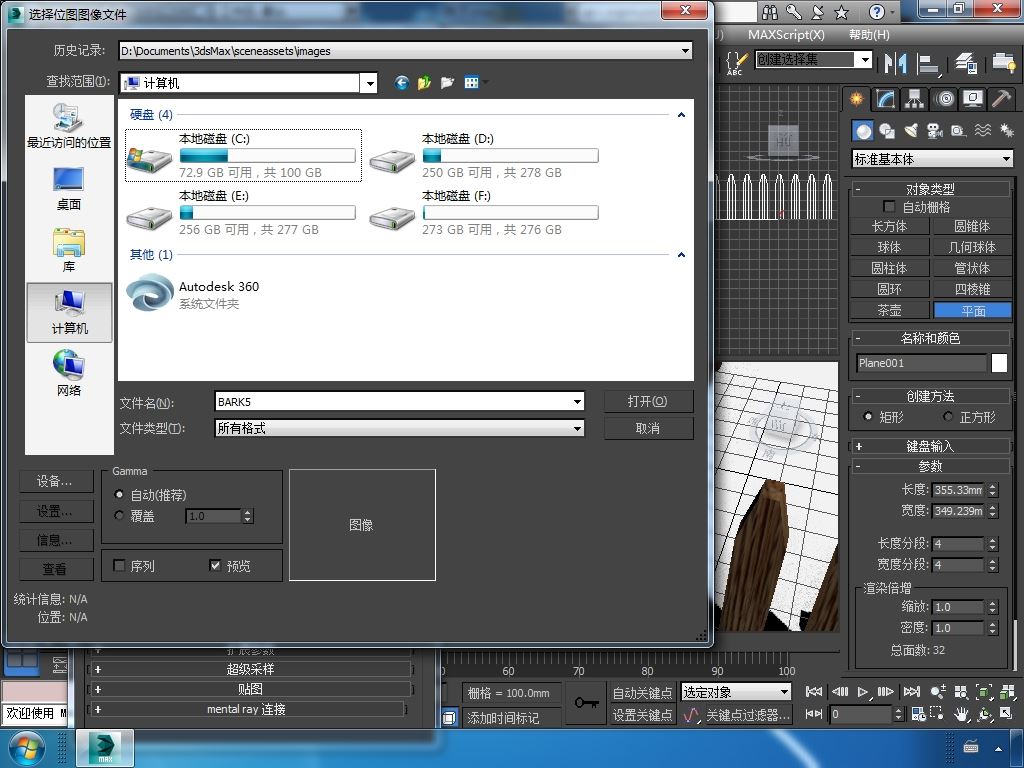The image size is (1024, 768).
Task: Click the 自动关键点 button
Action: [x=643, y=692]
